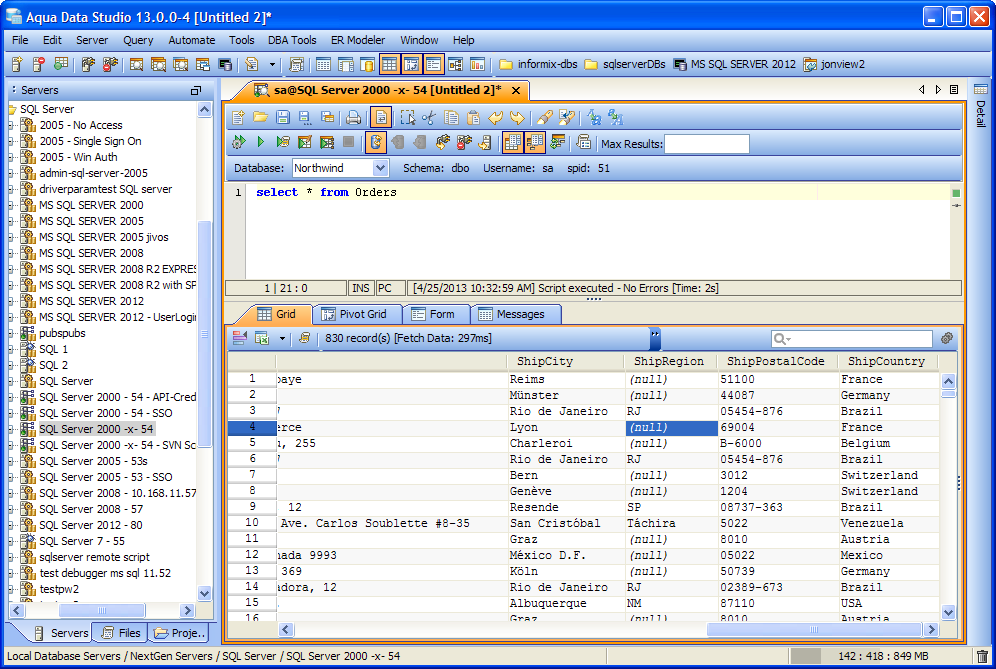Click the Print icon in editor toolbar
The image size is (996, 669).
pyautogui.click(x=353, y=117)
